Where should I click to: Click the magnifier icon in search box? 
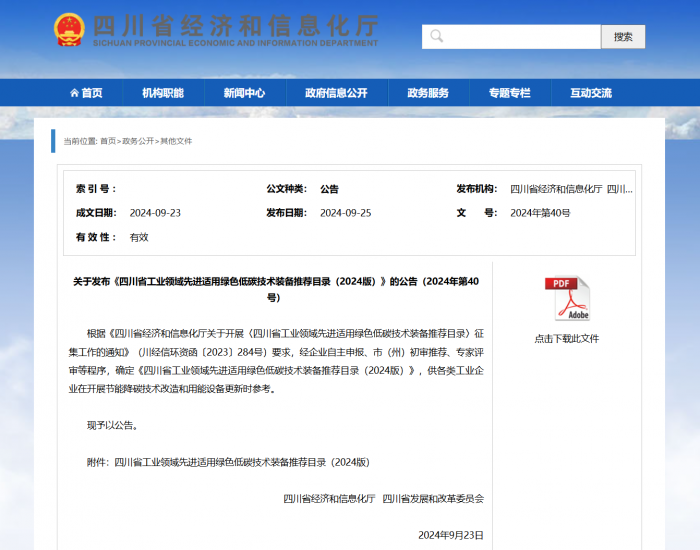click(x=437, y=36)
